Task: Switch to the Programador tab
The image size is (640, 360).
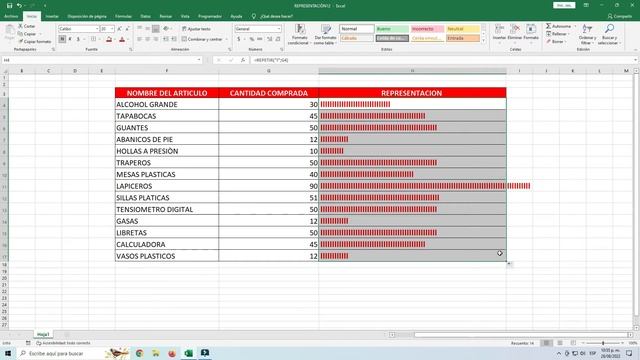Action: coord(210,16)
